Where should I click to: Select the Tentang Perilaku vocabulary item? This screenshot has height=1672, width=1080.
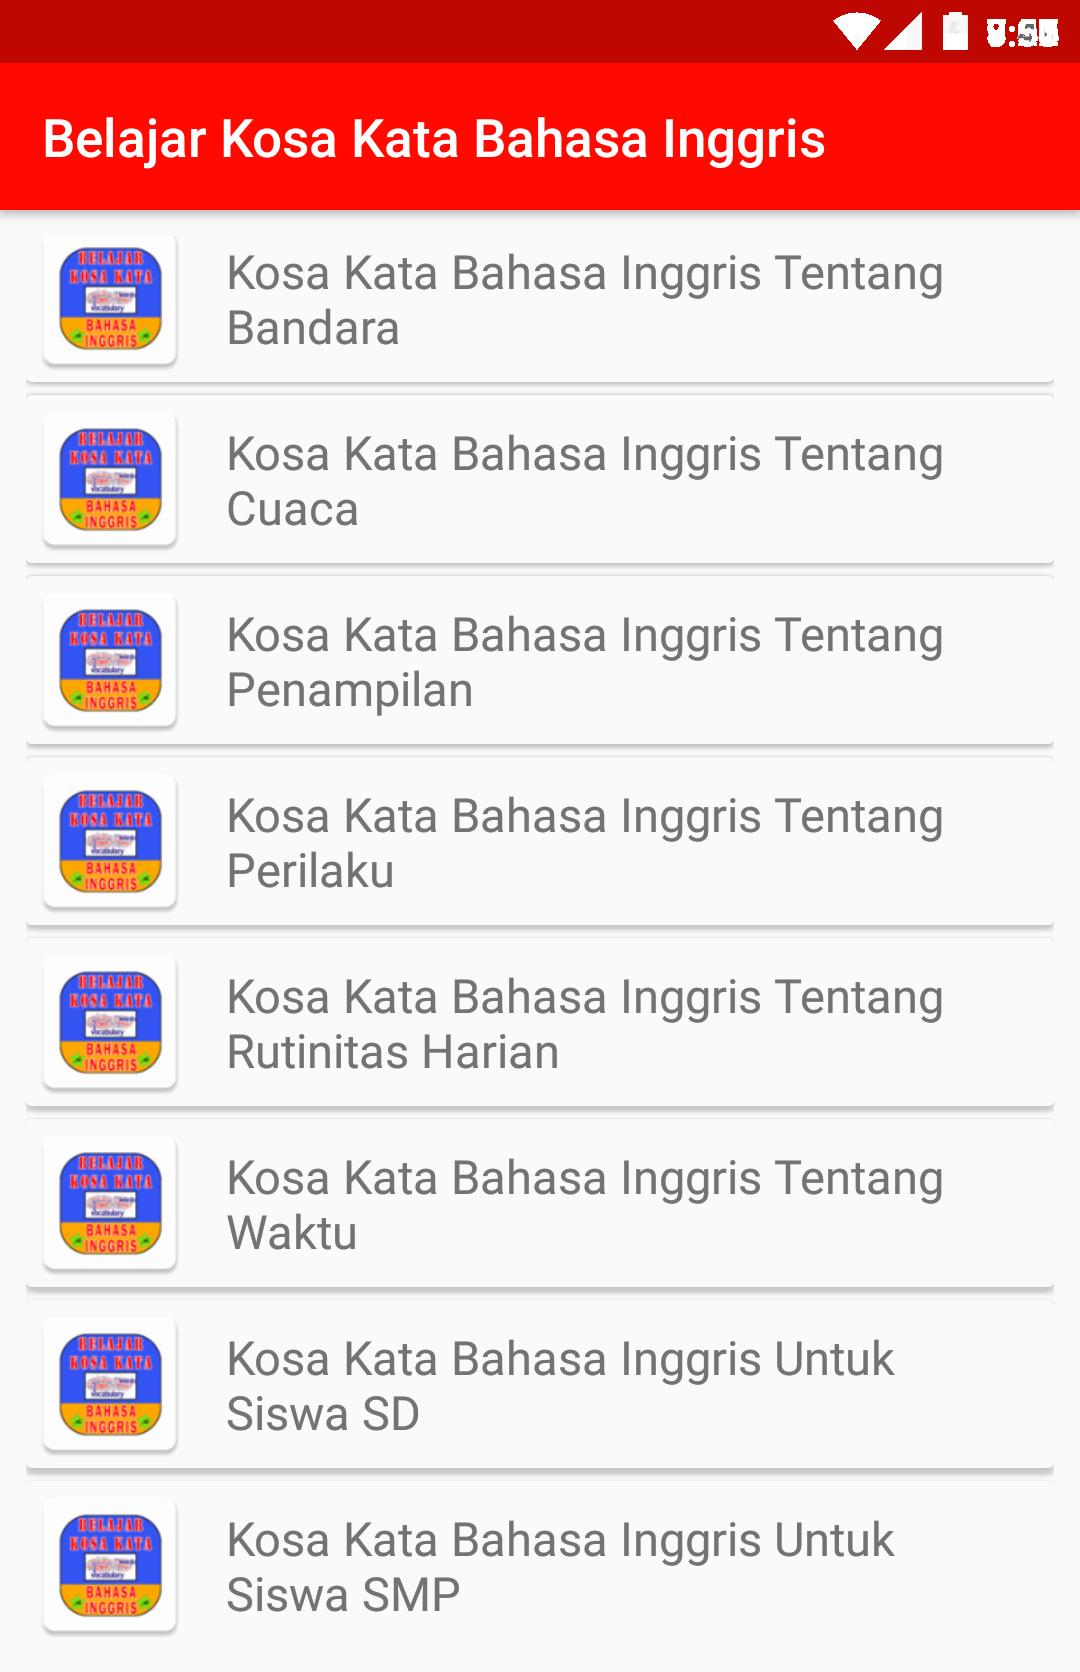click(540, 842)
